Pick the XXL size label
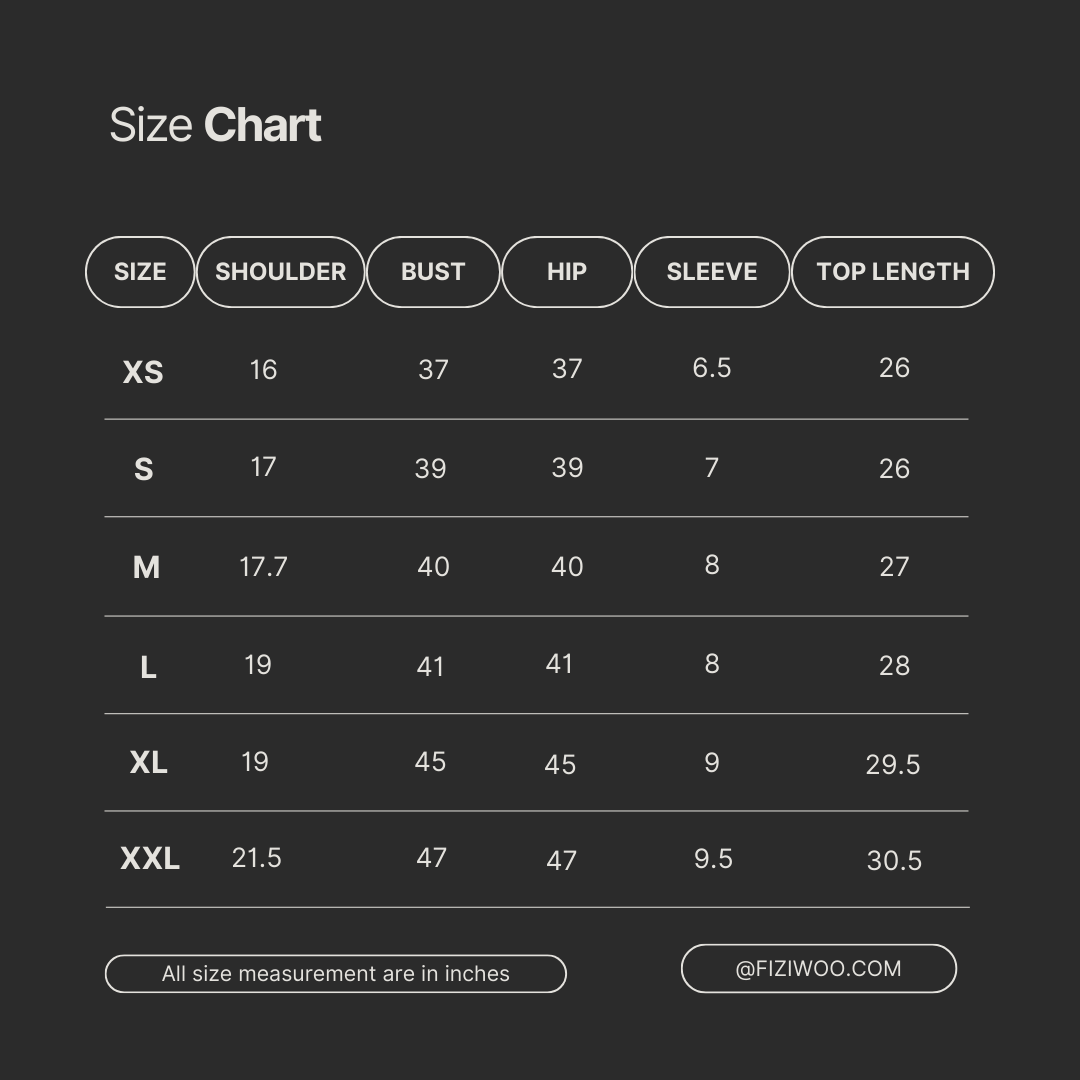Image resolution: width=1080 pixels, height=1080 pixels. 150,859
